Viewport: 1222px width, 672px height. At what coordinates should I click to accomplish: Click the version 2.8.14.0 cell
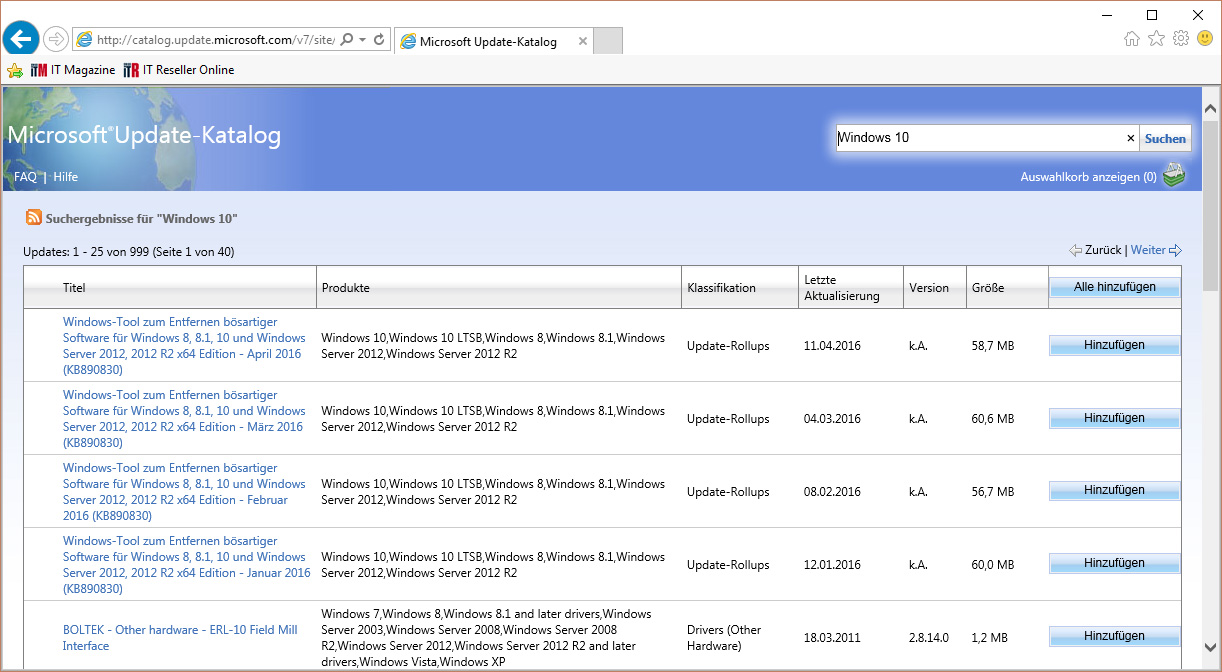click(930, 638)
